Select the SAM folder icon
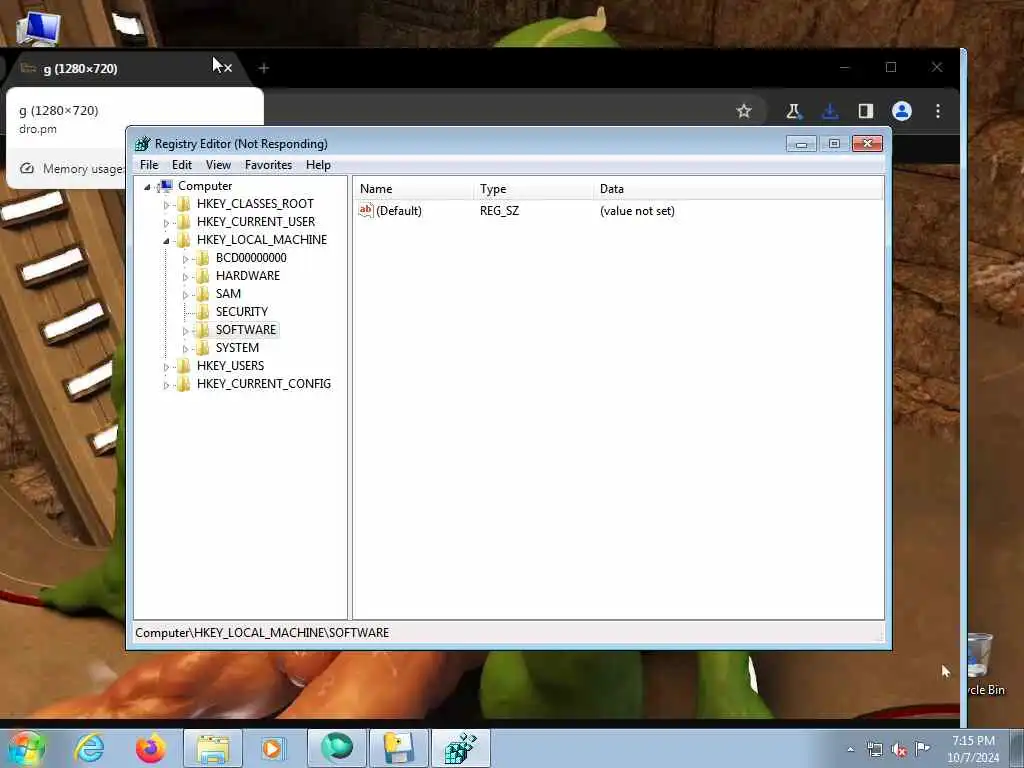 coord(203,294)
